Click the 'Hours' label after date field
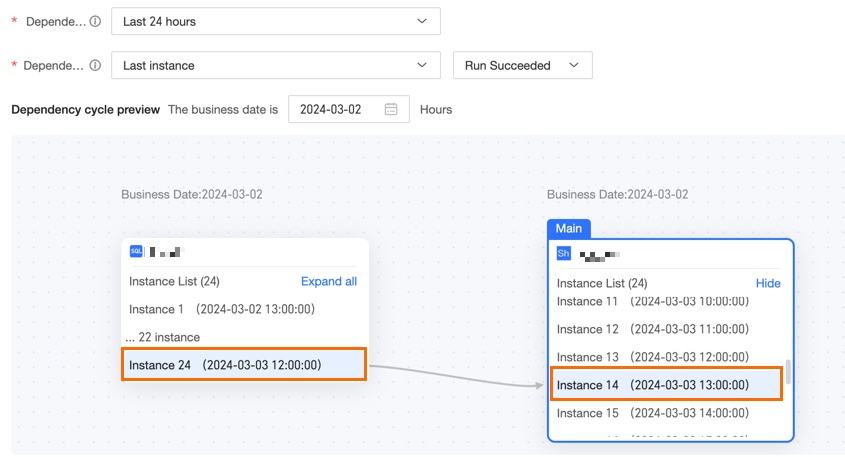The height and width of the screenshot is (457, 845). pos(436,109)
